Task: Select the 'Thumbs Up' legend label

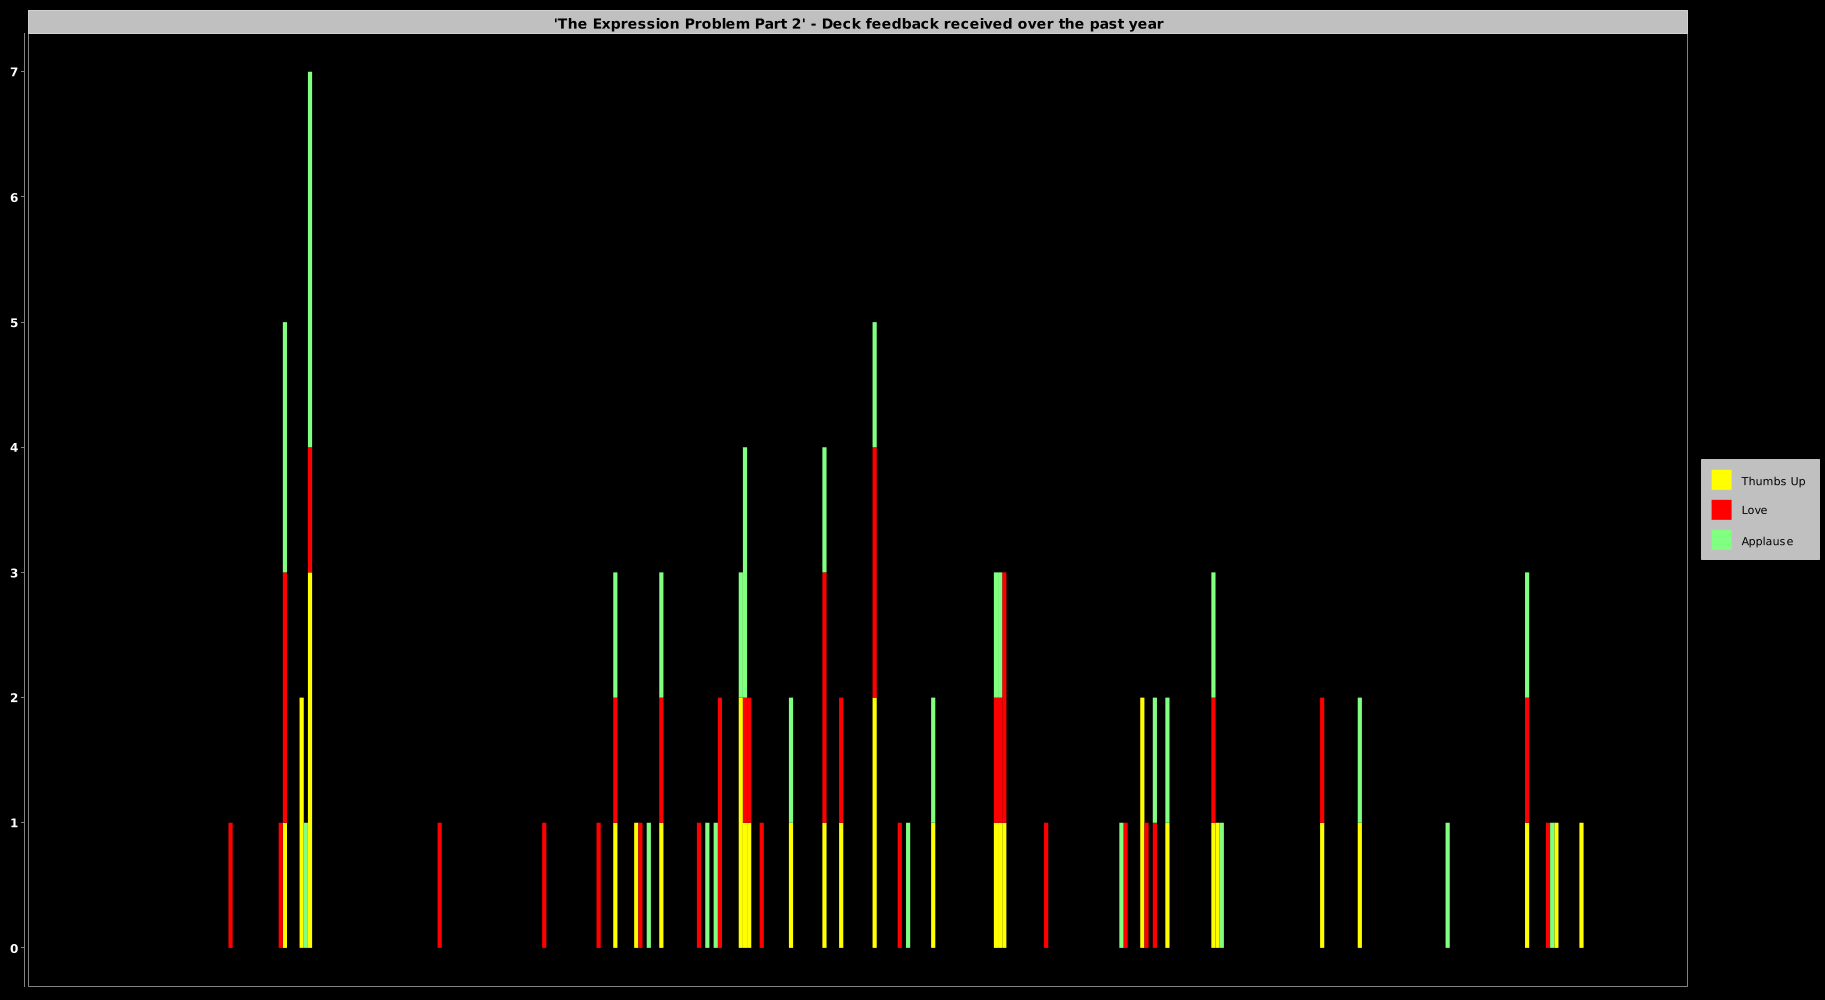Action: [x=1773, y=481]
